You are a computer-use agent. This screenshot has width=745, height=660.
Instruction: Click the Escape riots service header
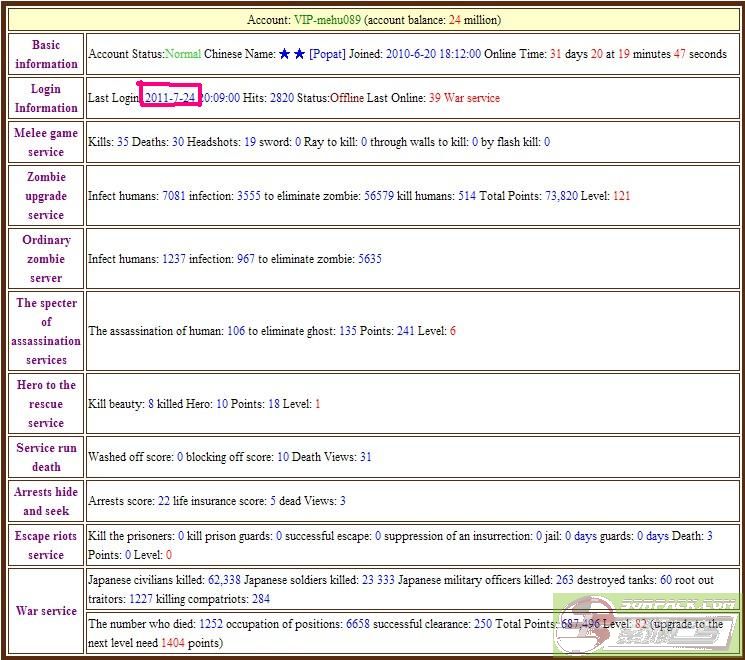(x=46, y=545)
